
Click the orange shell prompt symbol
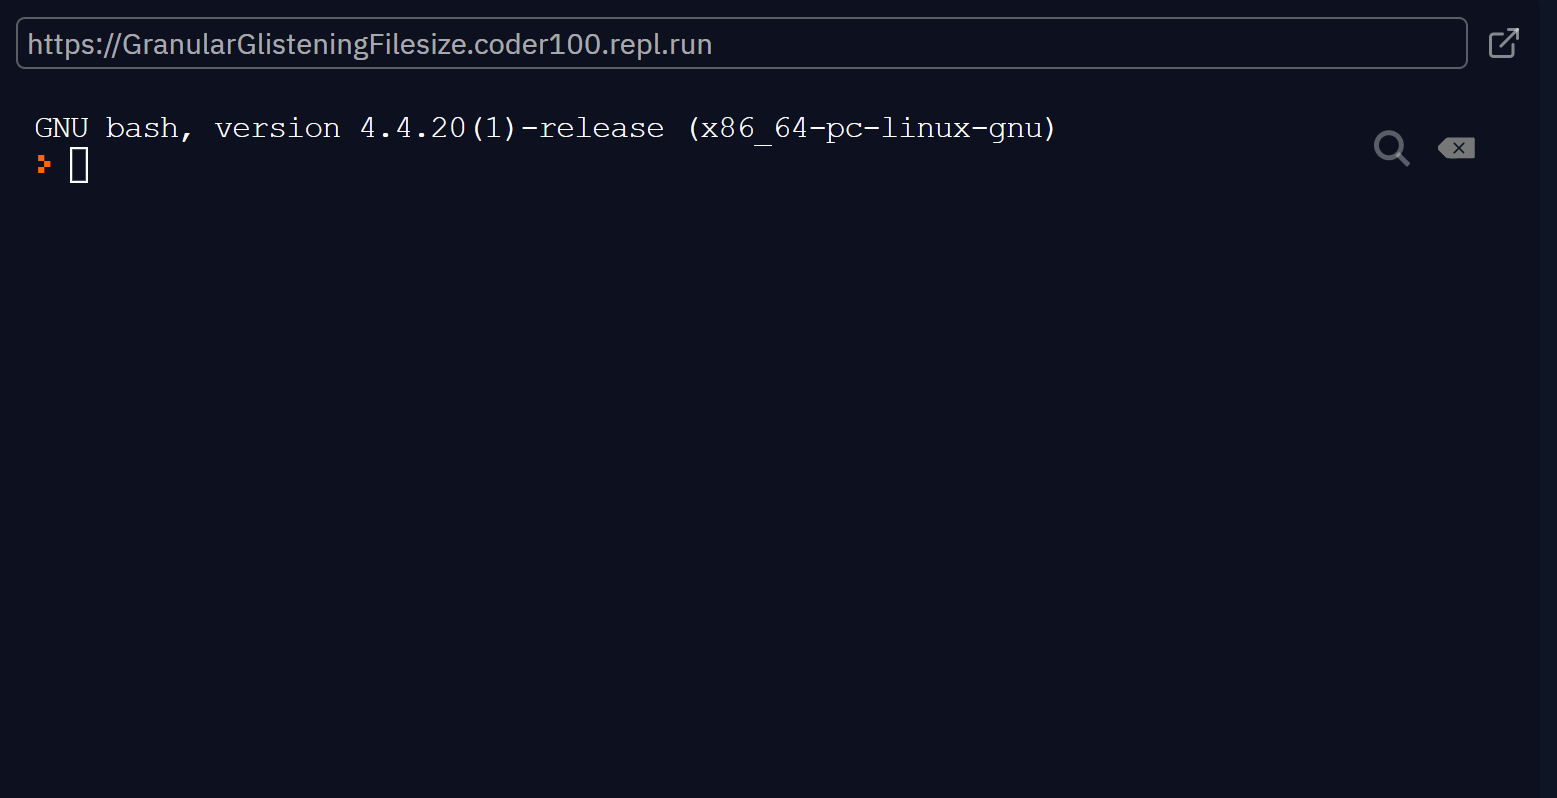[x=43, y=164]
